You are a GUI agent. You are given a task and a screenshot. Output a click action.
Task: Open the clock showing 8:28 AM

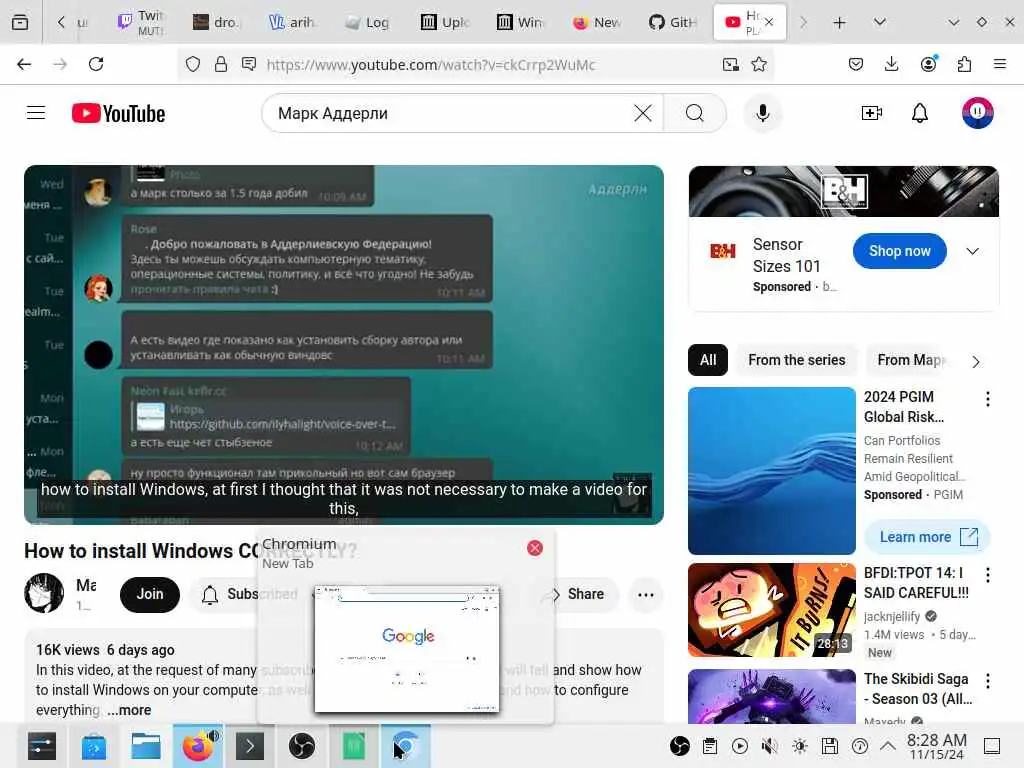pos(936,746)
